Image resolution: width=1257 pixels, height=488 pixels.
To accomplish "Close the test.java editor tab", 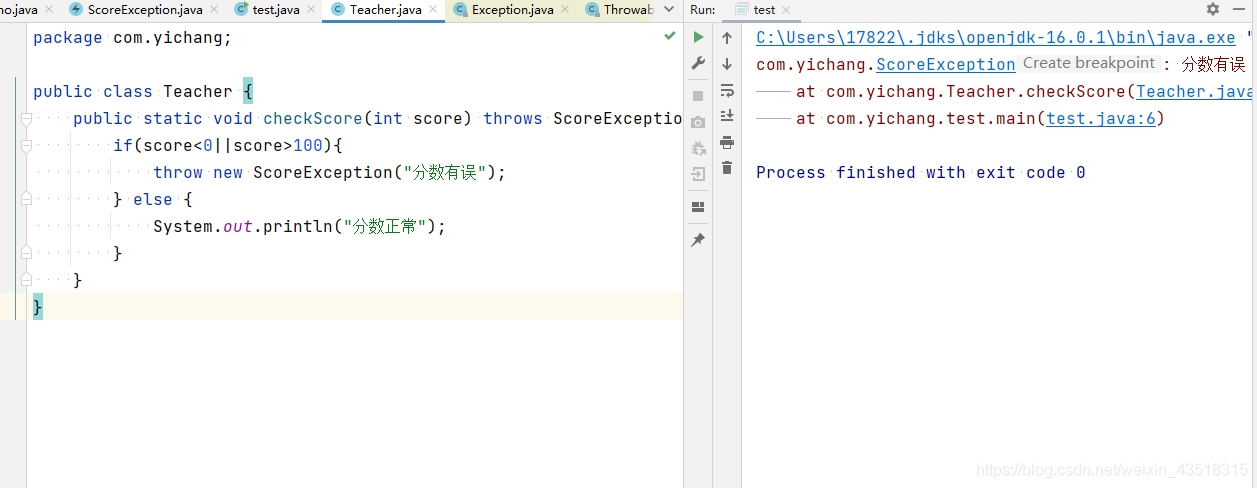I will click(309, 10).
